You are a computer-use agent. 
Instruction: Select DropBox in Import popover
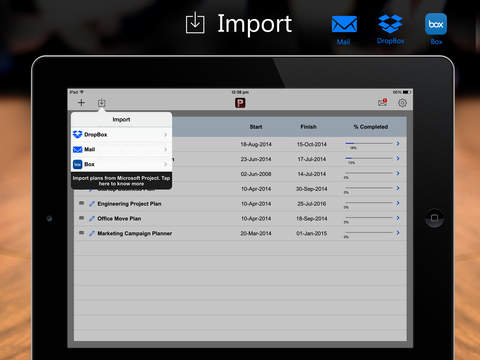pos(121,134)
